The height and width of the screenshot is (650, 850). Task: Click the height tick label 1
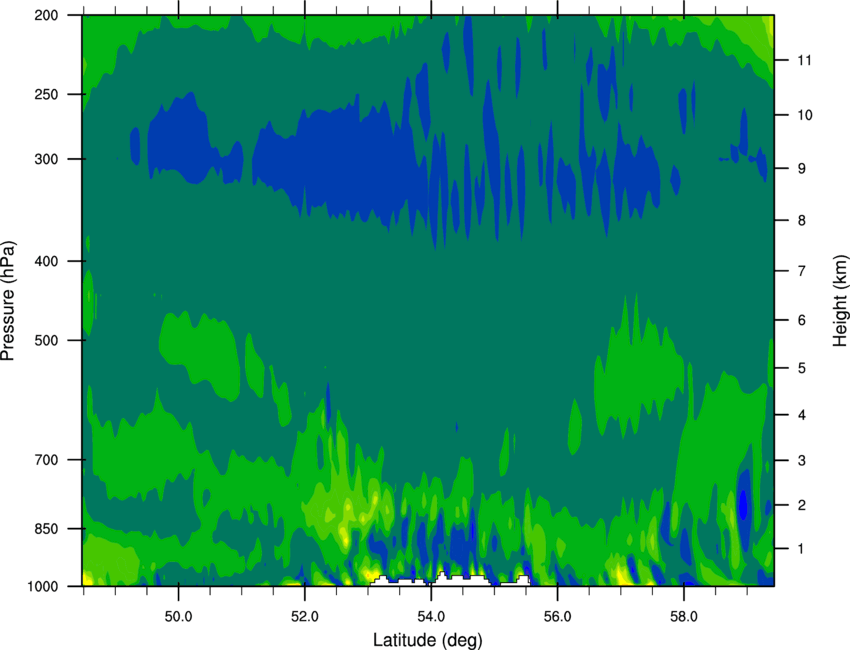pyautogui.click(x=802, y=549)
